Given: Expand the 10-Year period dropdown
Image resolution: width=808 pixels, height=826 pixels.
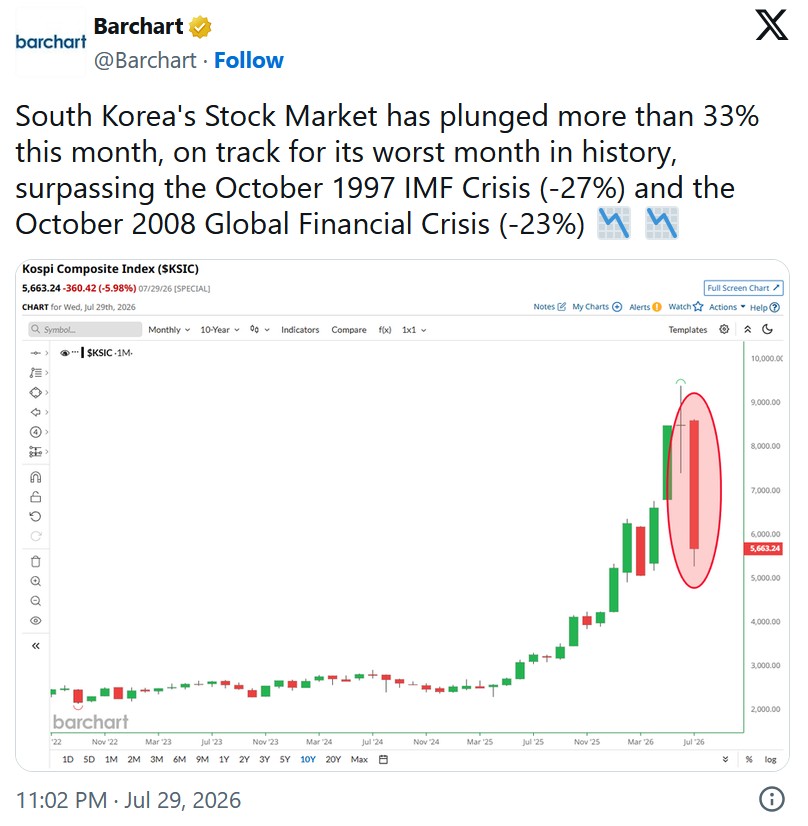Looking at the screenshot, I should point(220,330).
